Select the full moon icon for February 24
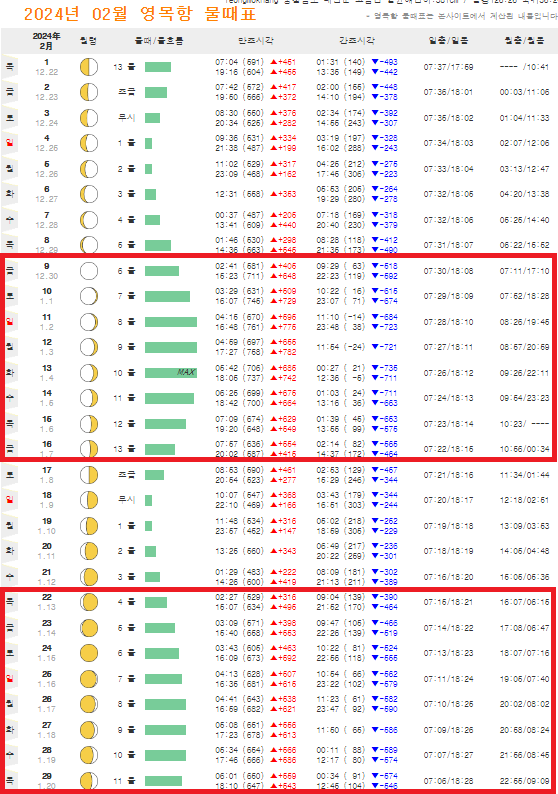Viewport: 558px width, 794px height. click(89, 653)
